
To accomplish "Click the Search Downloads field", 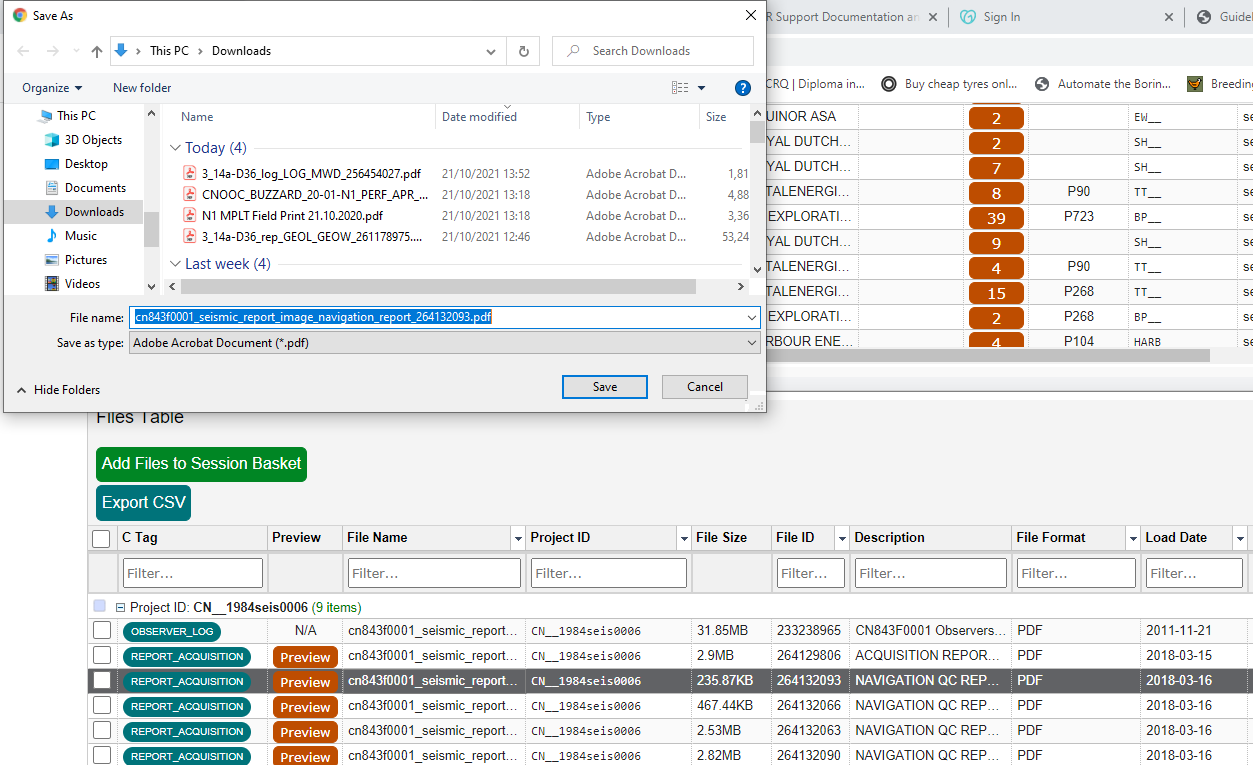I will pyautogui.click(x=653, y=51).
